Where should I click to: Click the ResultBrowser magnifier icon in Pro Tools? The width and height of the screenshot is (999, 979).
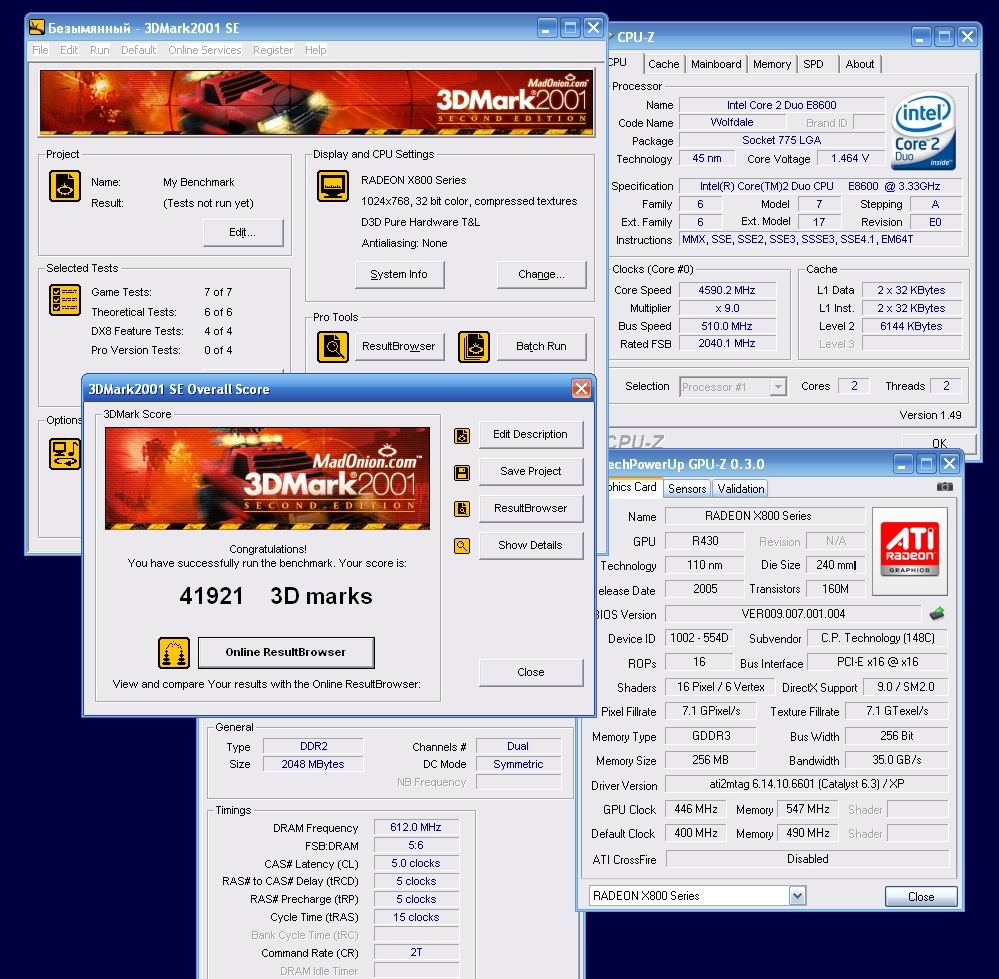tap(333, 347)
